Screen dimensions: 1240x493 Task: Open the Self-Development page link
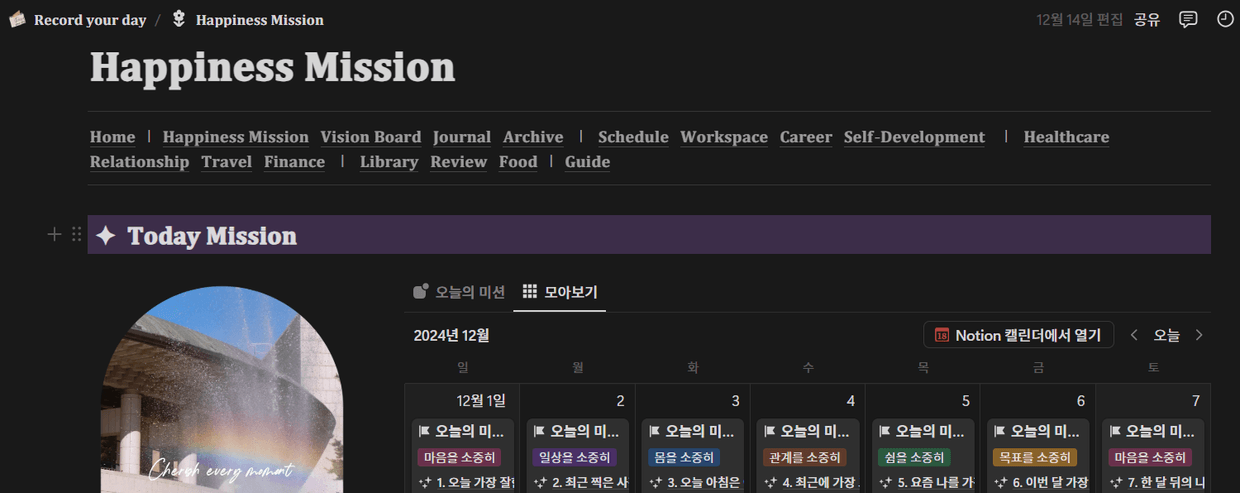click(x=914, y=137)
